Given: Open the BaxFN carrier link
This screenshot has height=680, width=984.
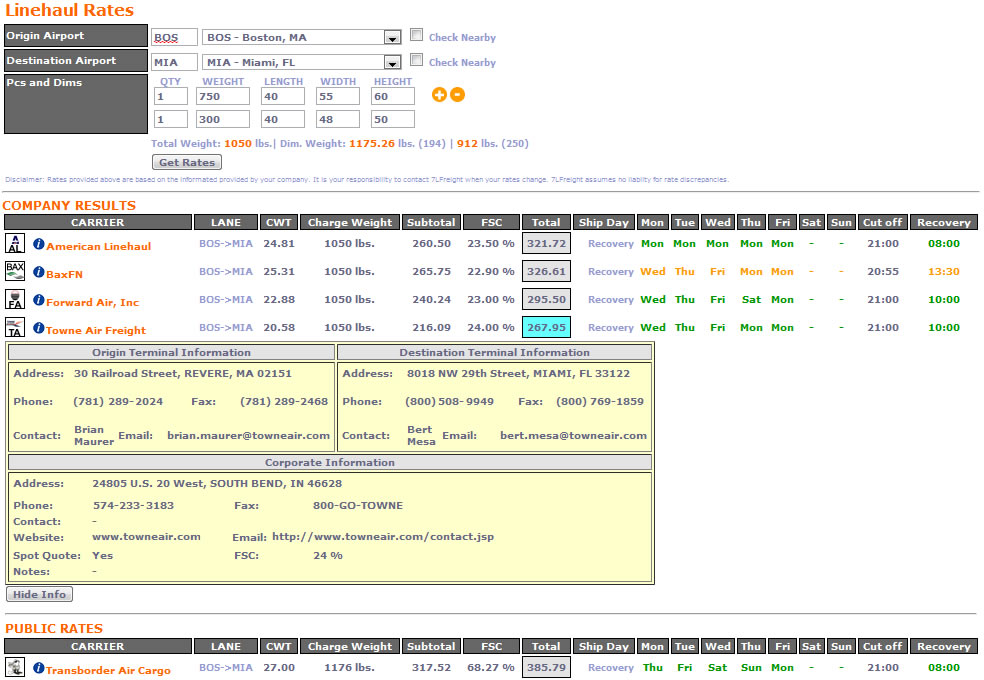Looking at the screenshot, I should [65, 274].
